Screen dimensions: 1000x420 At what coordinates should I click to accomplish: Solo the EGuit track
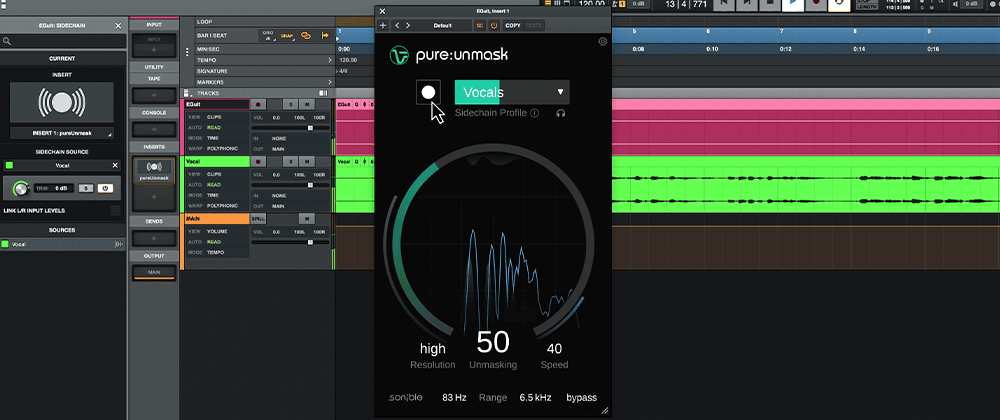click(291, 105)
